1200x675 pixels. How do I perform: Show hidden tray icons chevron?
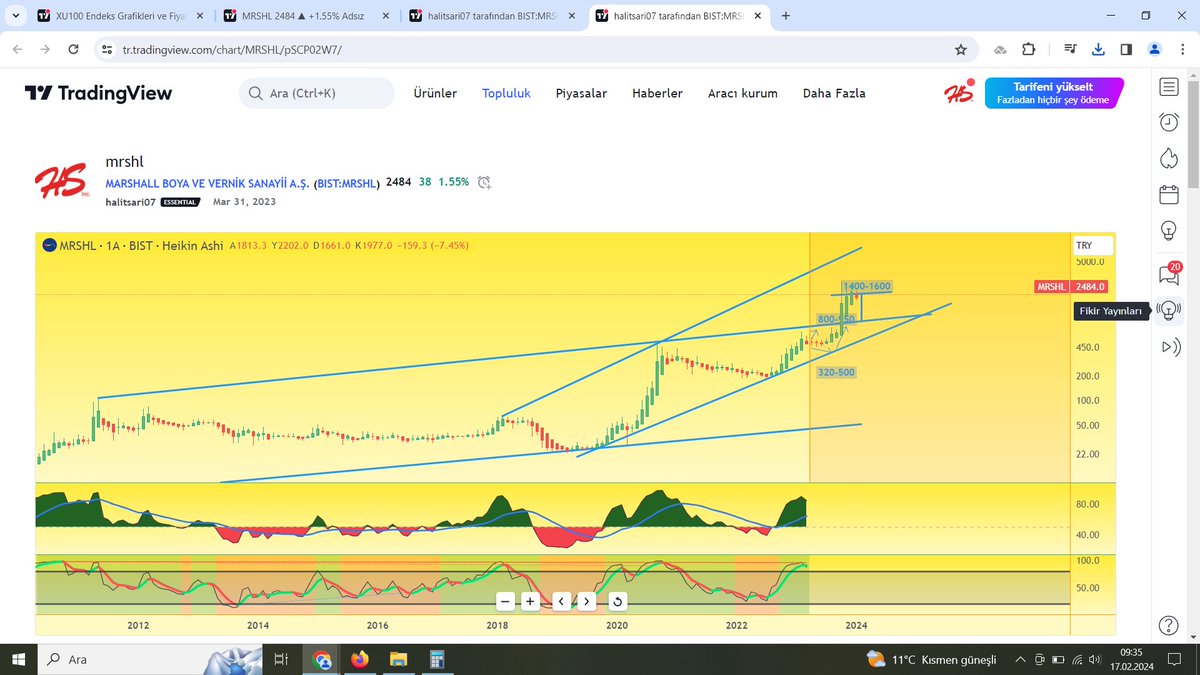1020,659
